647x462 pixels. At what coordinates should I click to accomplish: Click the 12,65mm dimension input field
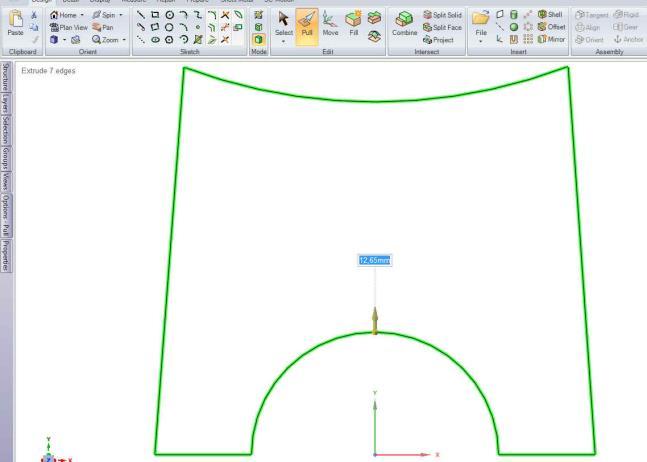click(x=374, y=260)
